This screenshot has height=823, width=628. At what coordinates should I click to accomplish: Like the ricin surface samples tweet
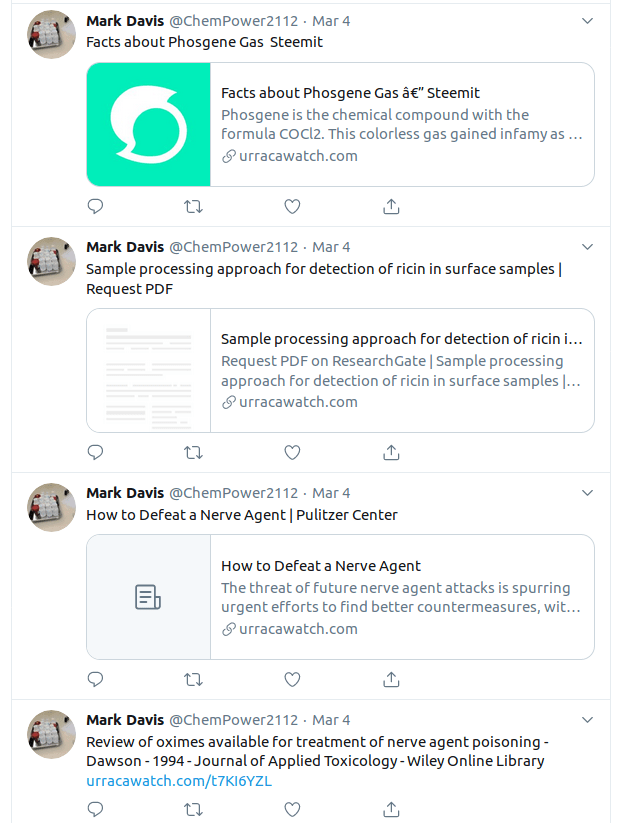coord(292,452)
